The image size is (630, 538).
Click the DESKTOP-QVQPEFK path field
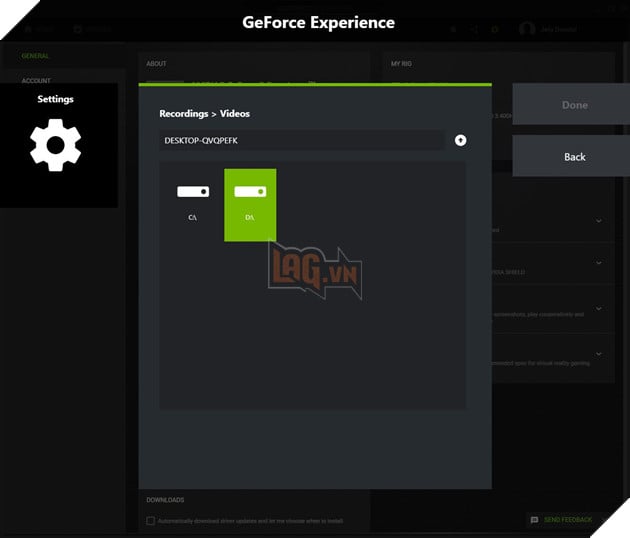tap(302, 141)
